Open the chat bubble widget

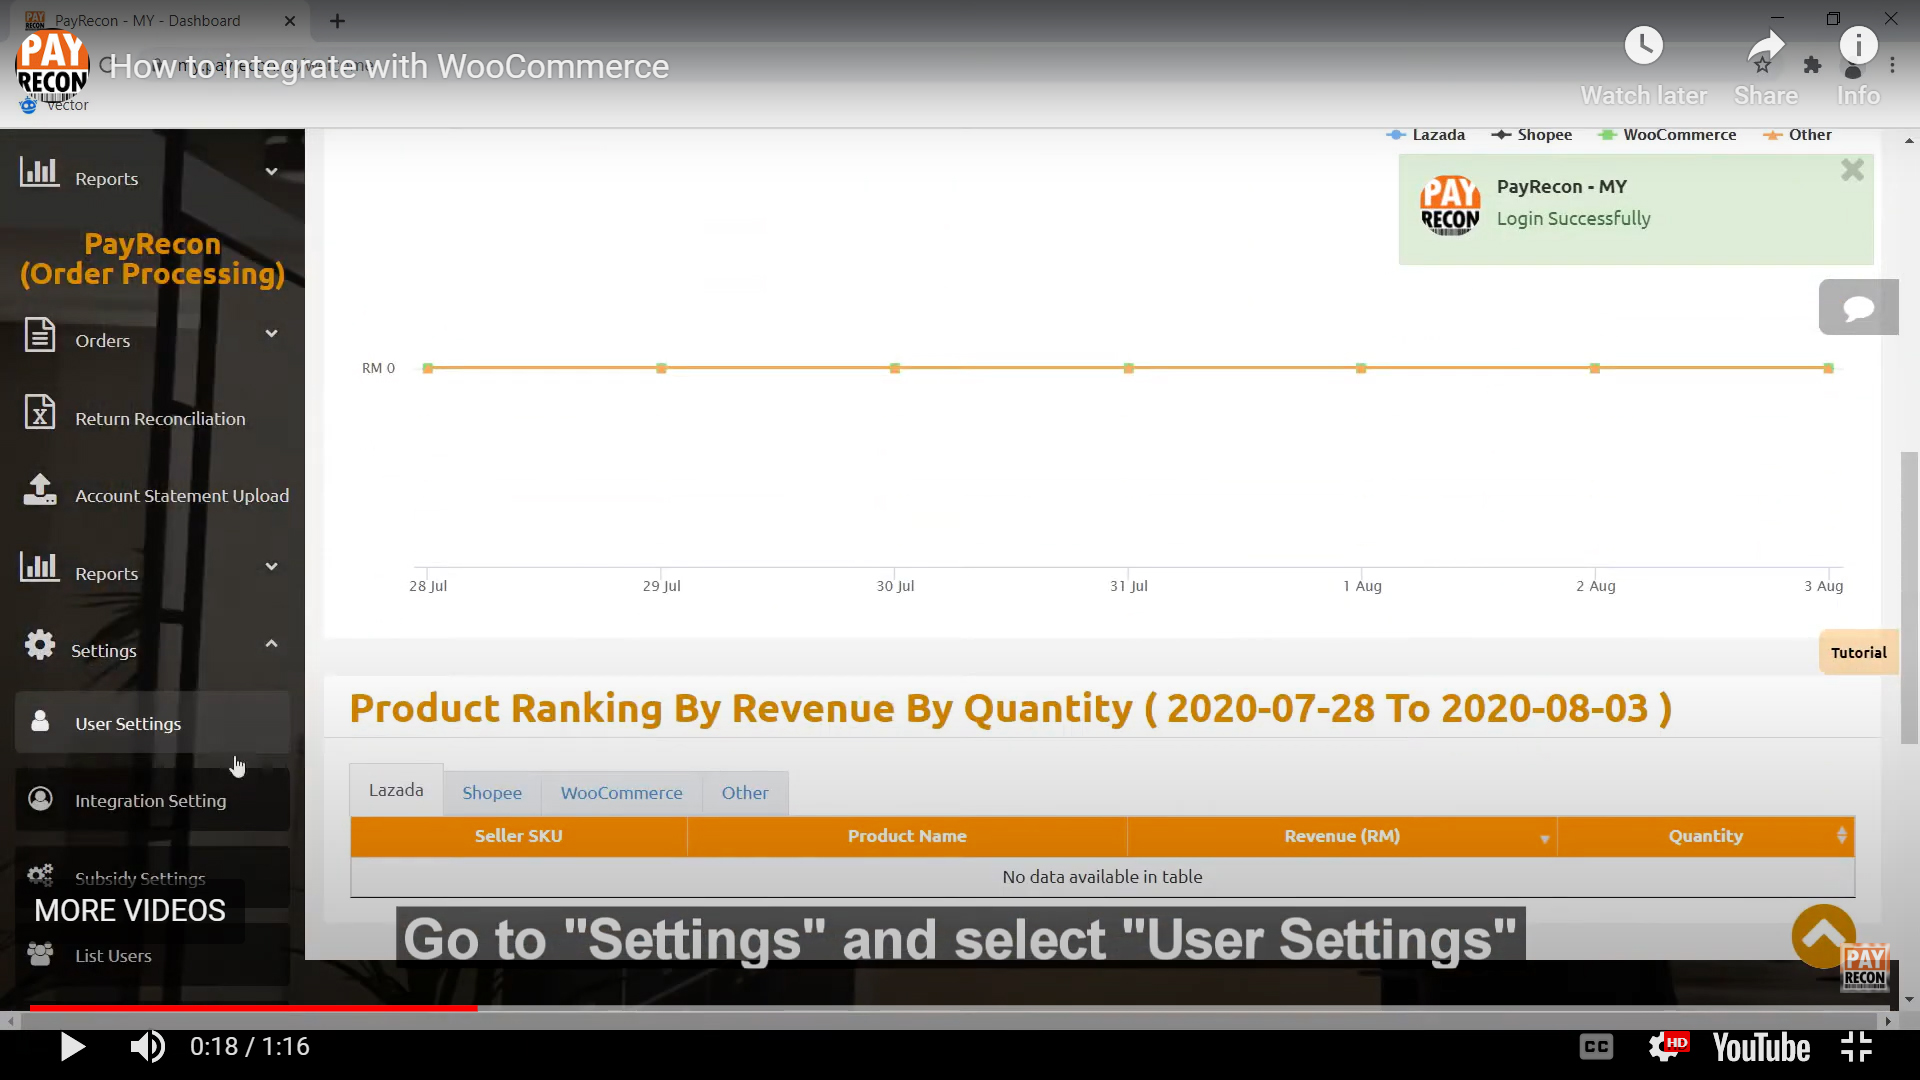click(x=1858, y=307)
